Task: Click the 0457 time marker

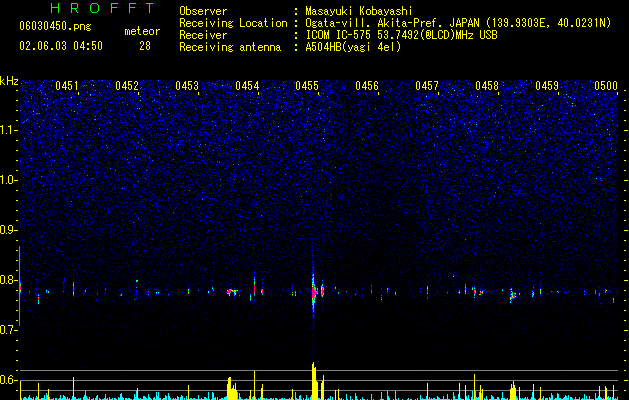Action: pyautogui.click(x=427, y=86)
